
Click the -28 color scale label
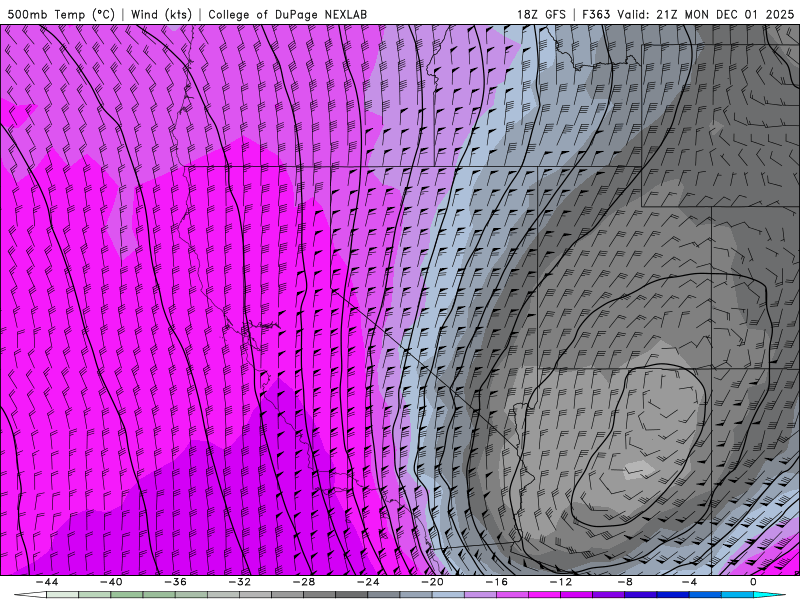(304, 582)
